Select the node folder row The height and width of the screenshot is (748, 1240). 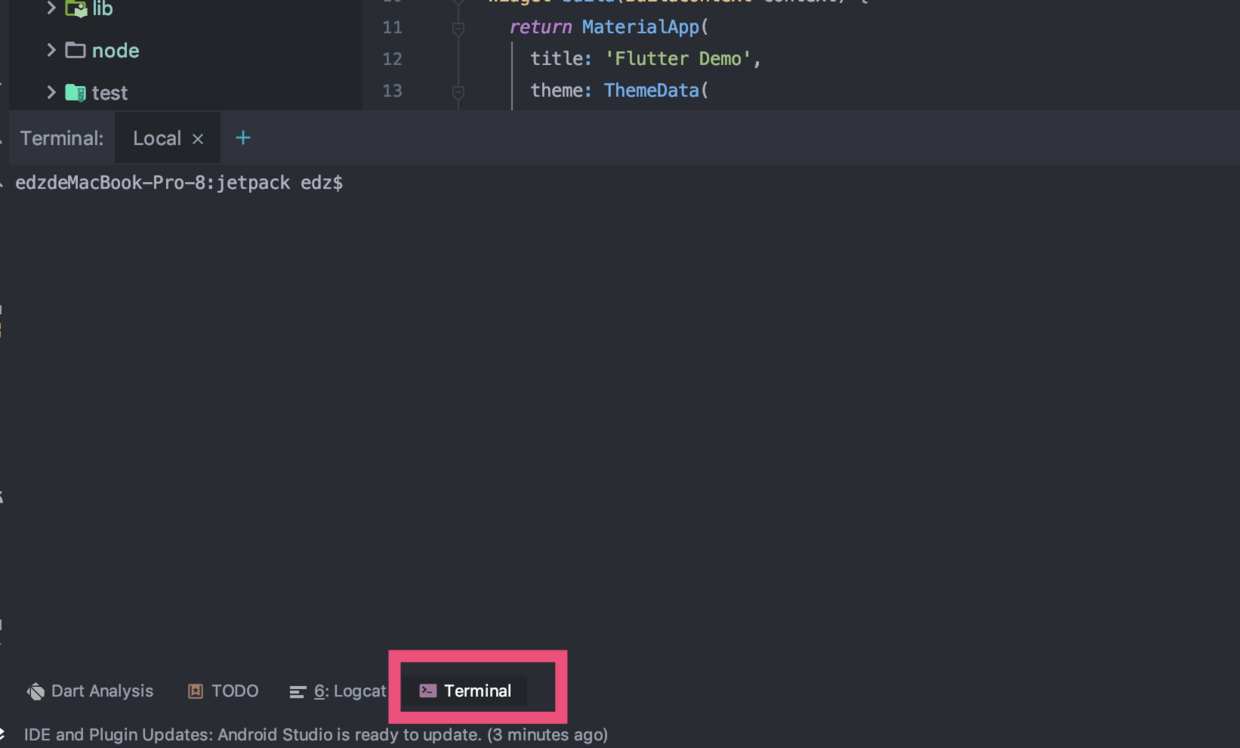click(x=185, y=50)
